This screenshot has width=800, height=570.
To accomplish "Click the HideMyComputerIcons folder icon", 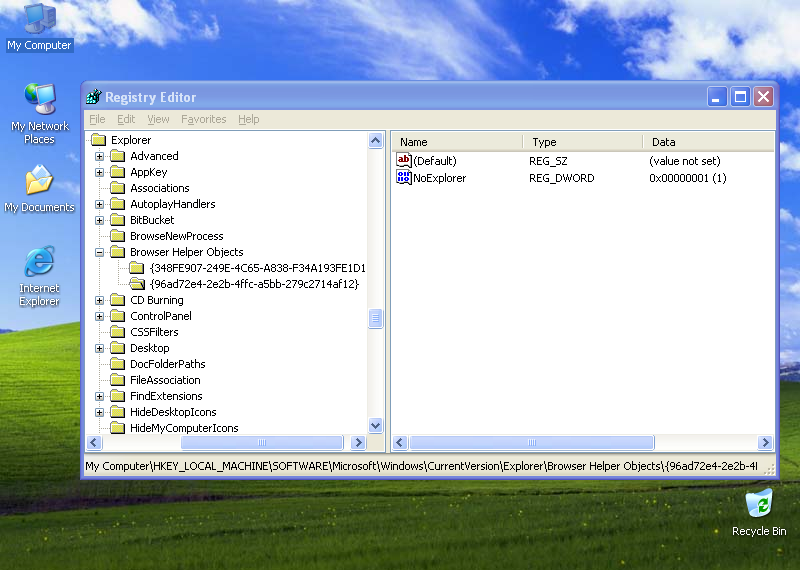I will click(118, 428).
